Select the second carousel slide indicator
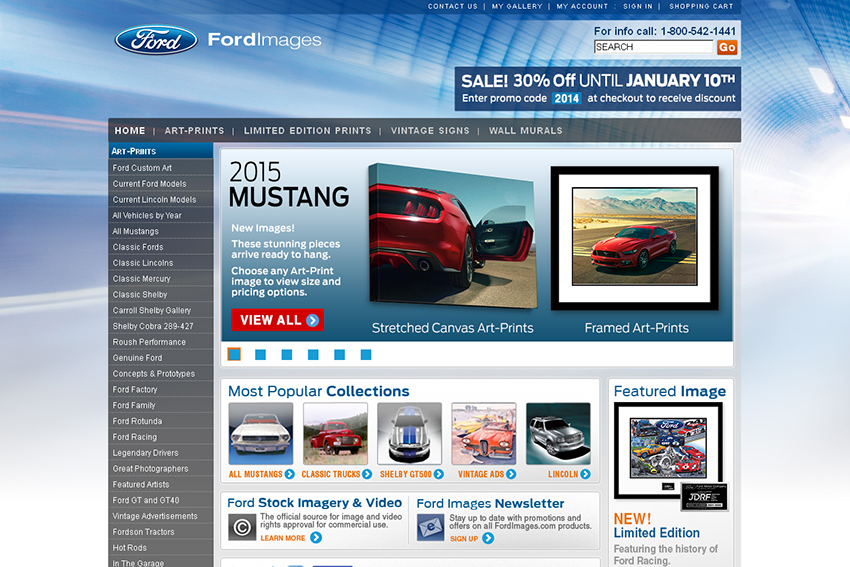Image resolution: width=850 pixels, height=567 pixels. 260,355
